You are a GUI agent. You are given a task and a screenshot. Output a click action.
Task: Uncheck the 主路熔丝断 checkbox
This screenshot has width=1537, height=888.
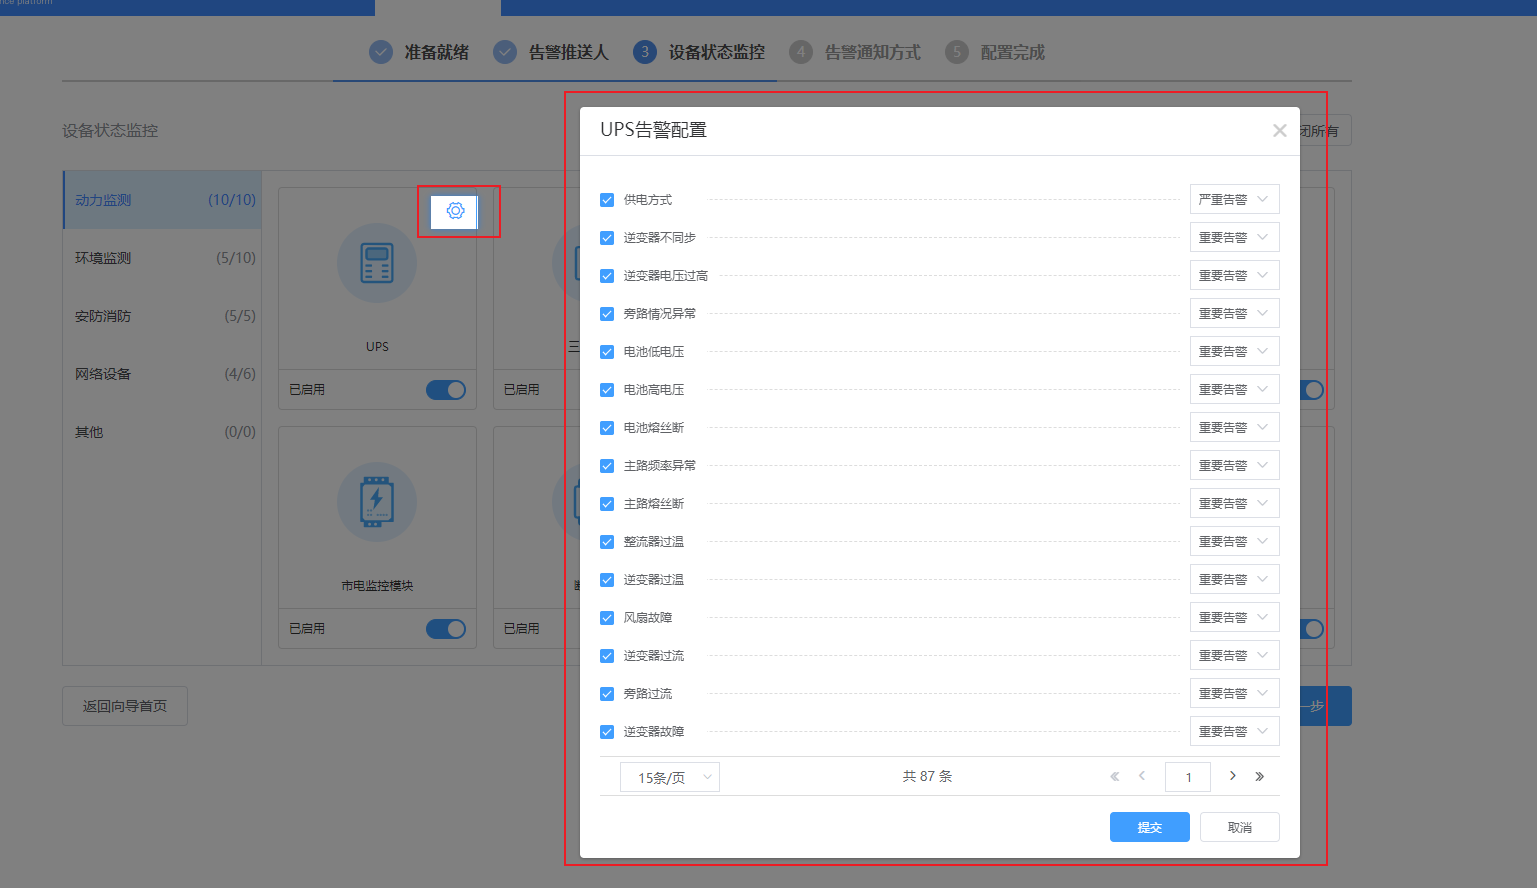pyautogui.click(x=607, y=504)
